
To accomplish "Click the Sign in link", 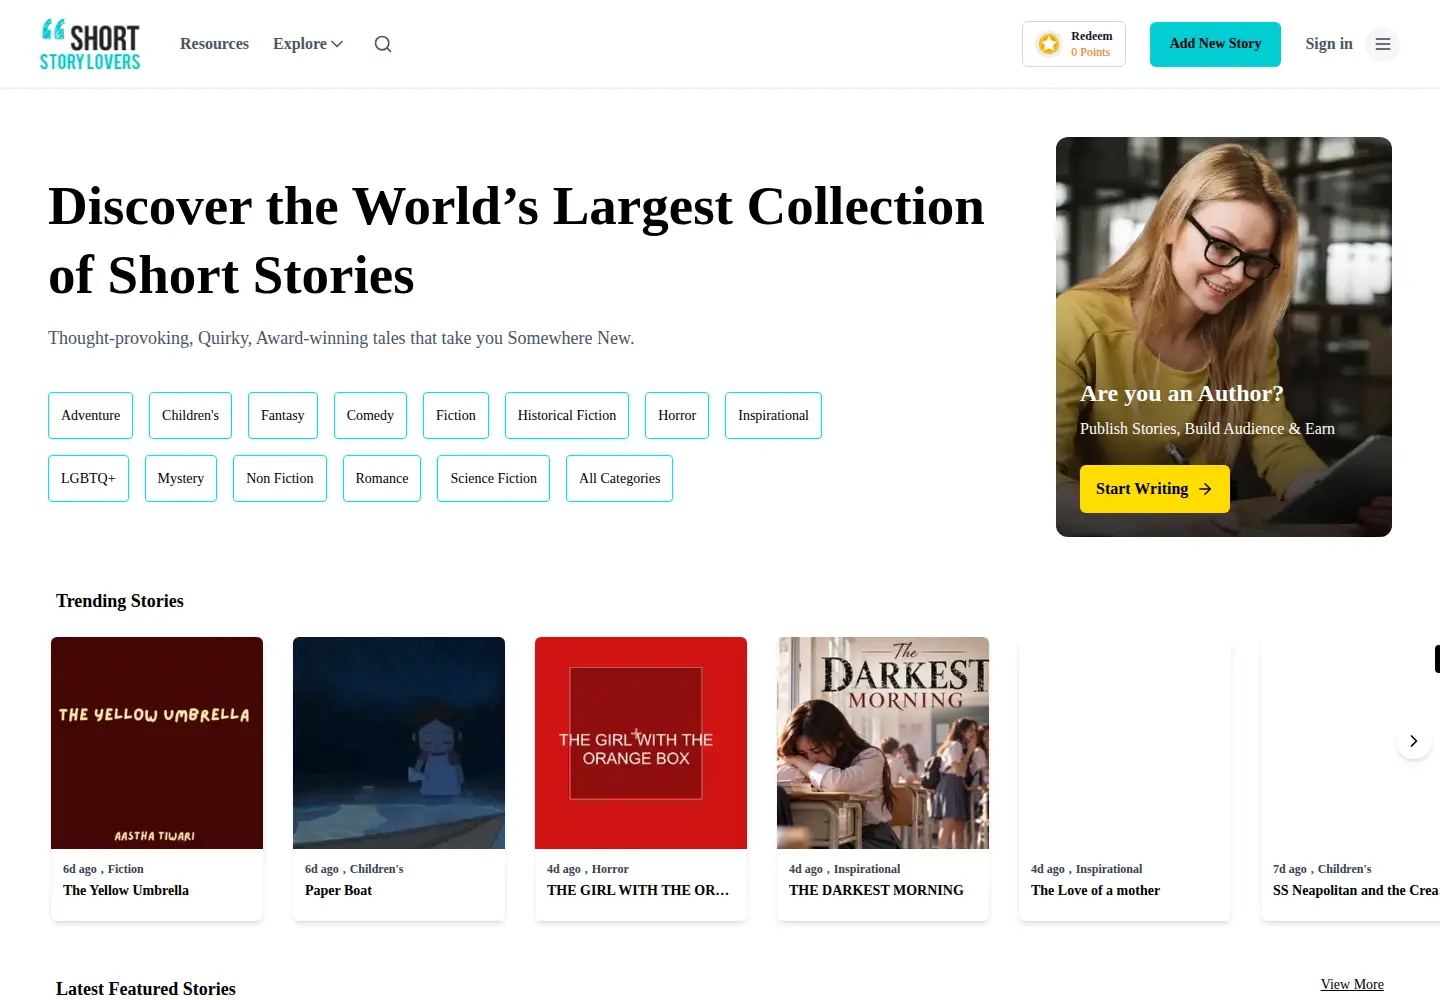I will tap(1329, 44).
